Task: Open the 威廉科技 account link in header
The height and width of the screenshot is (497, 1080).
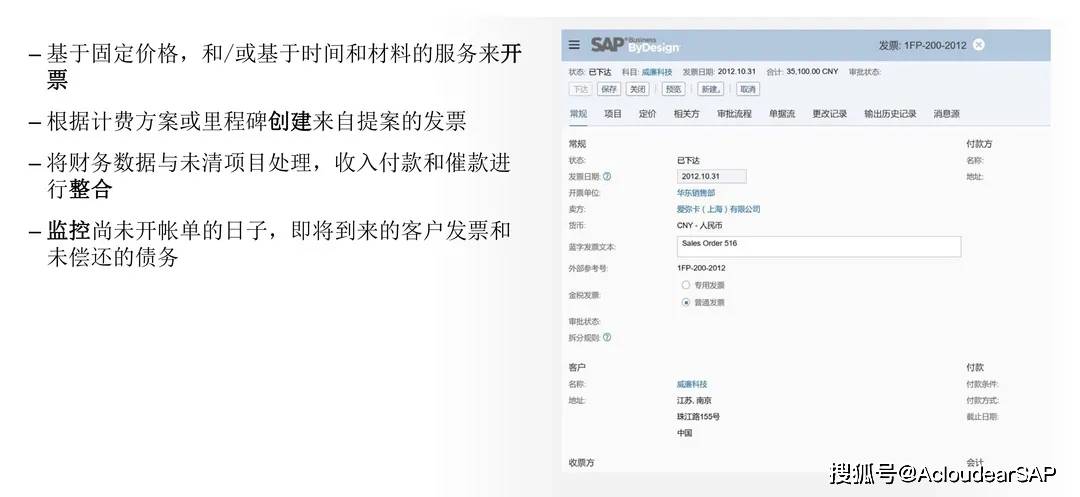Action: [658, 72]
